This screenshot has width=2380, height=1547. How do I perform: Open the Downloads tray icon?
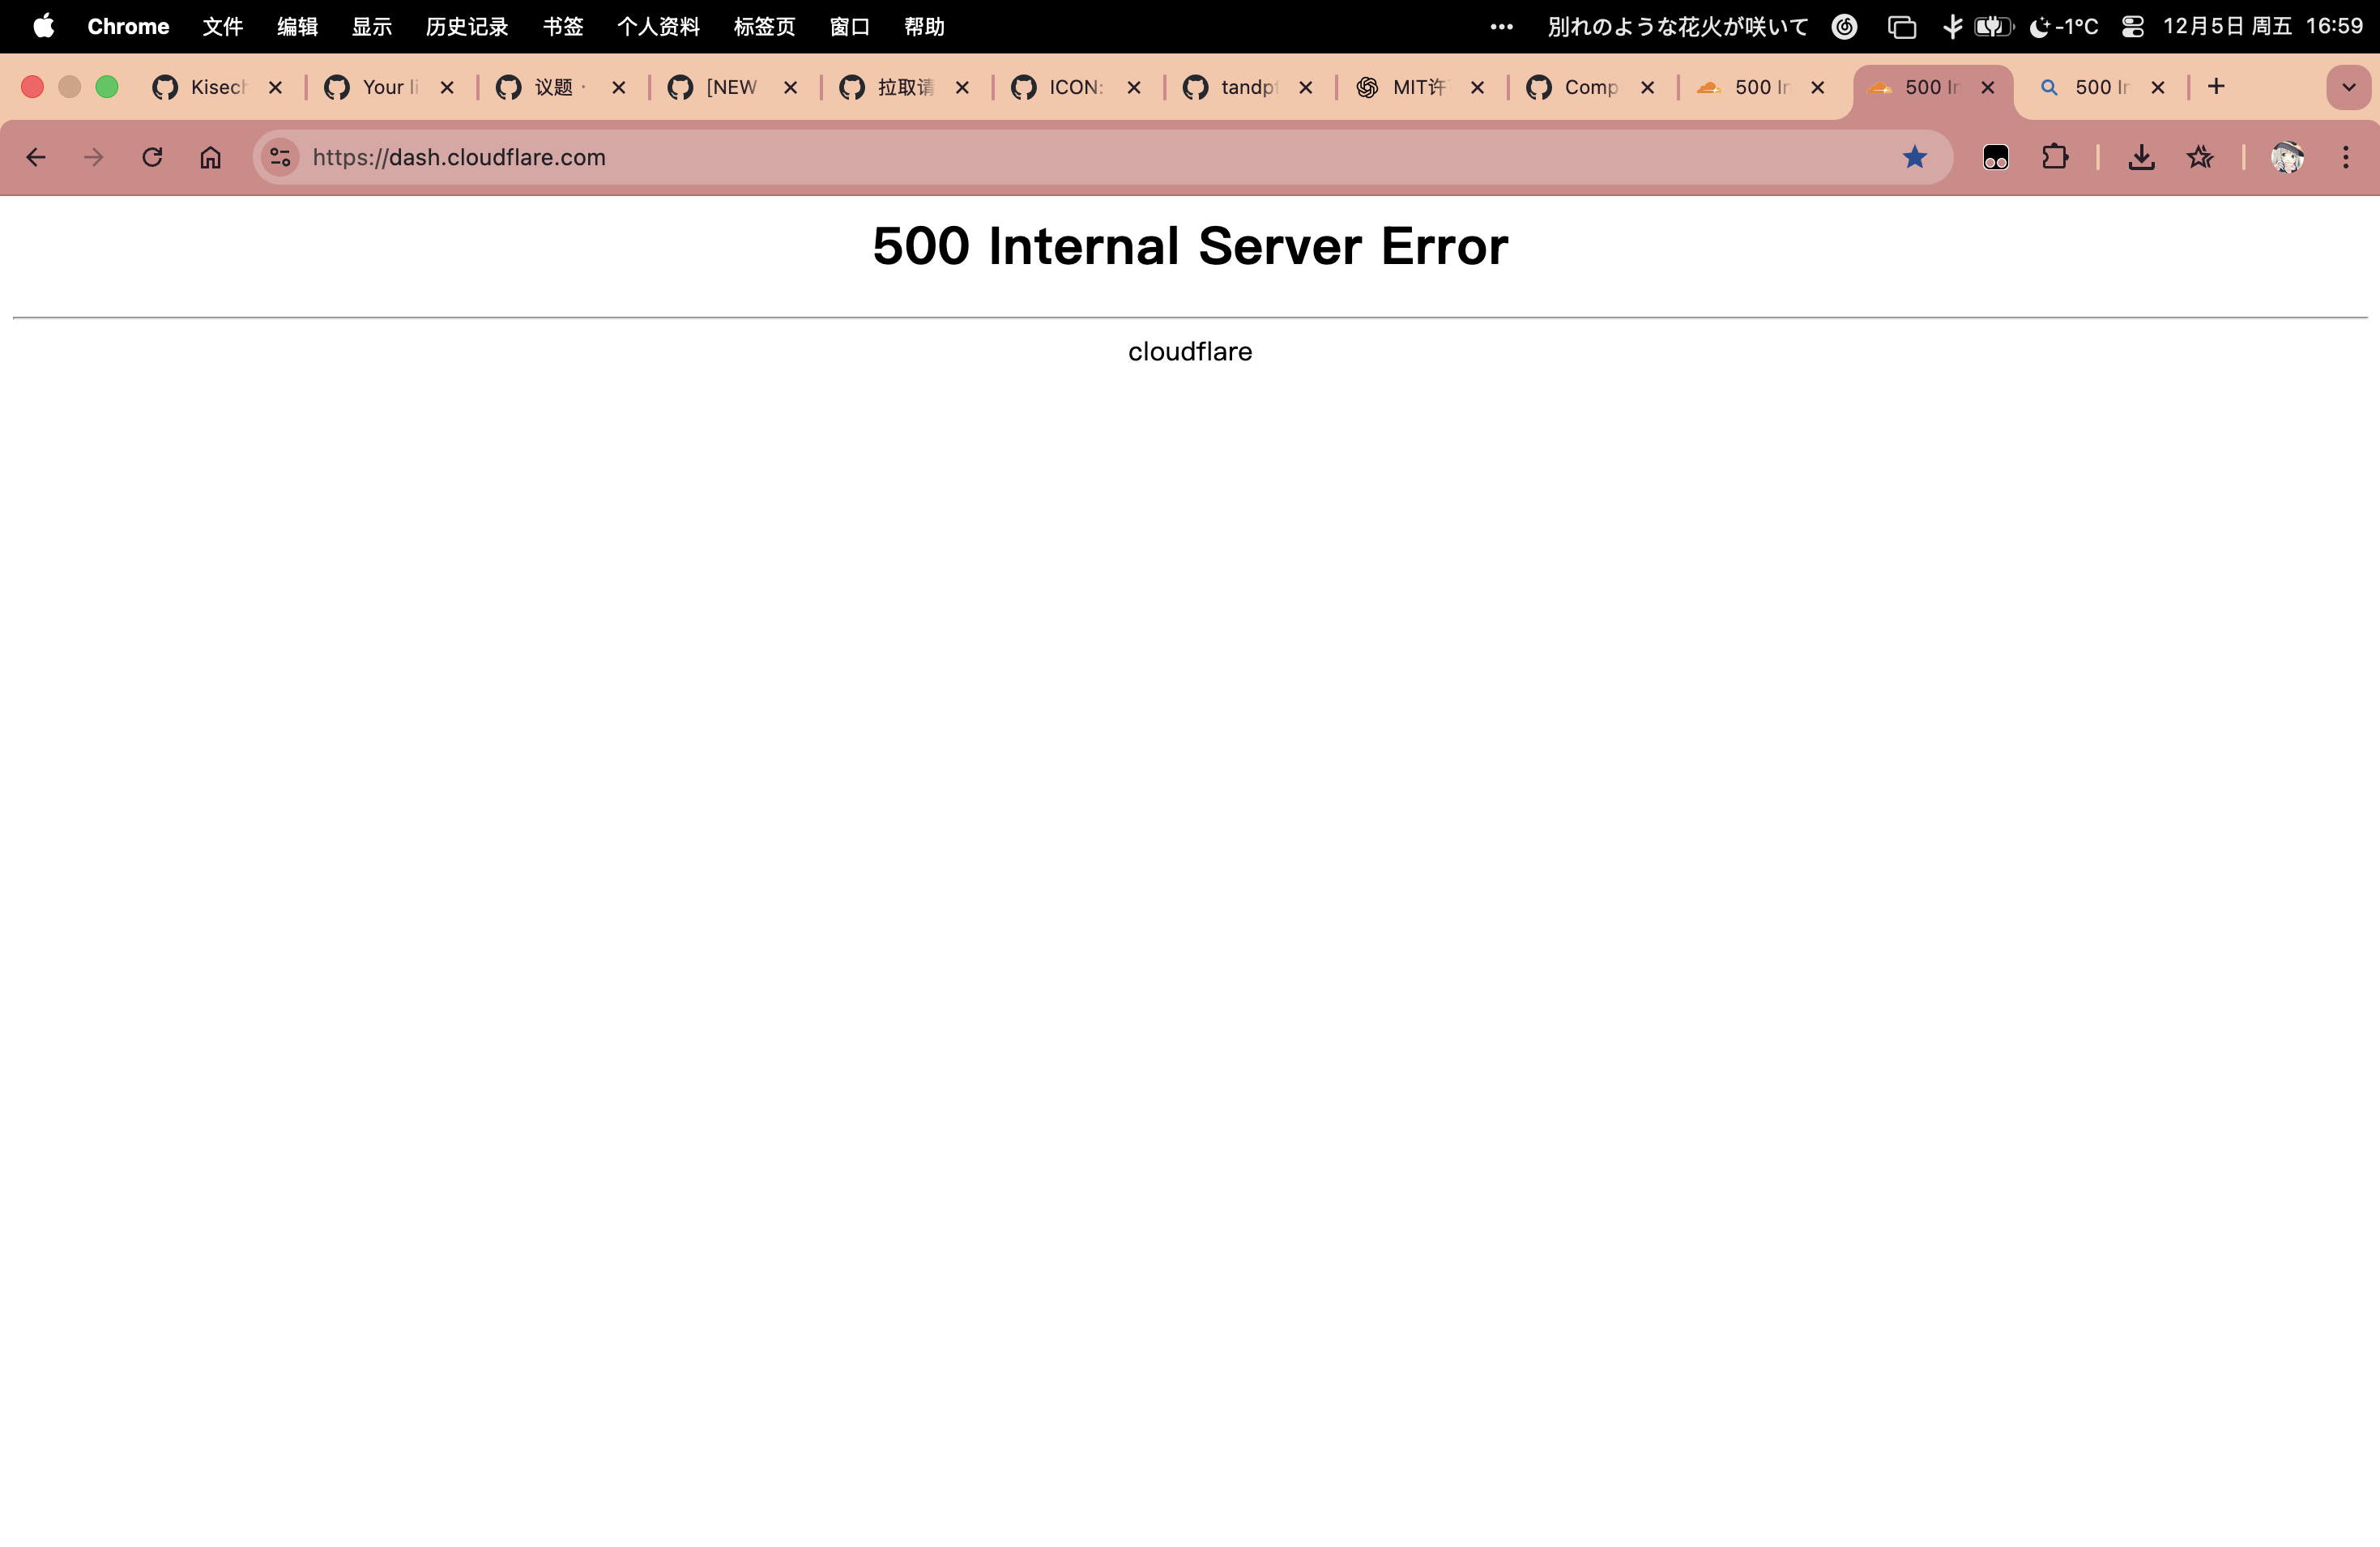pos(2141,157)
